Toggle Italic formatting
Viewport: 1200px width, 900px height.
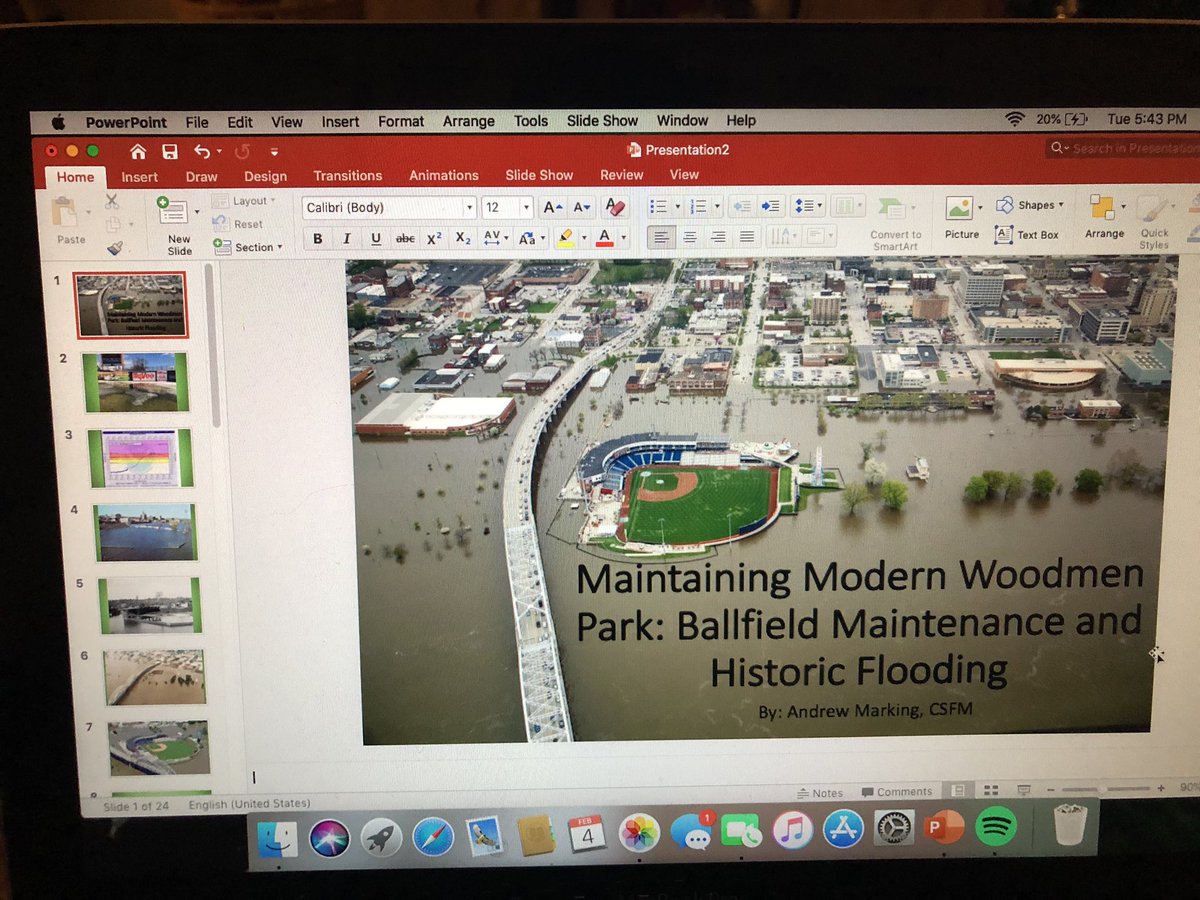[347, 238]
